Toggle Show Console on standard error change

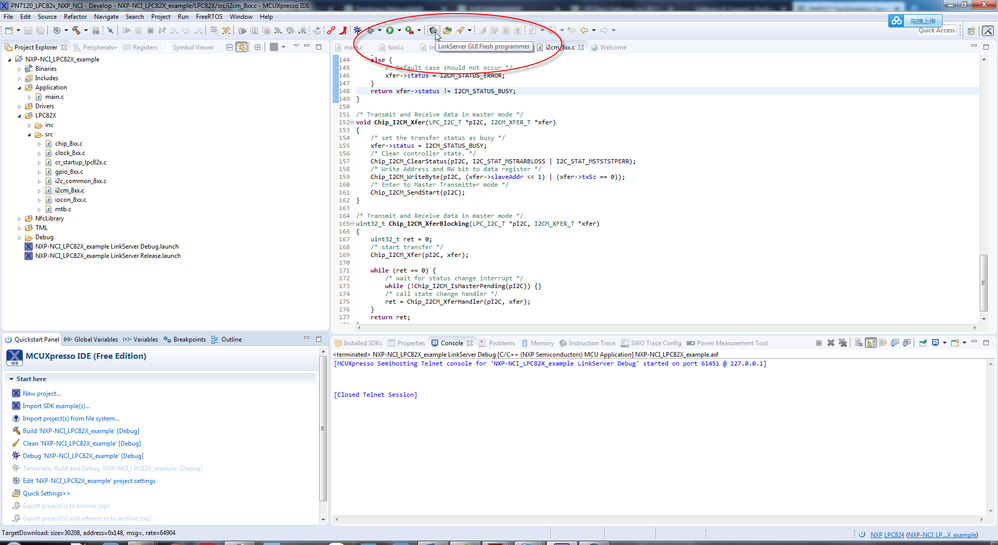pyautogui.click(x=907, y=343)
